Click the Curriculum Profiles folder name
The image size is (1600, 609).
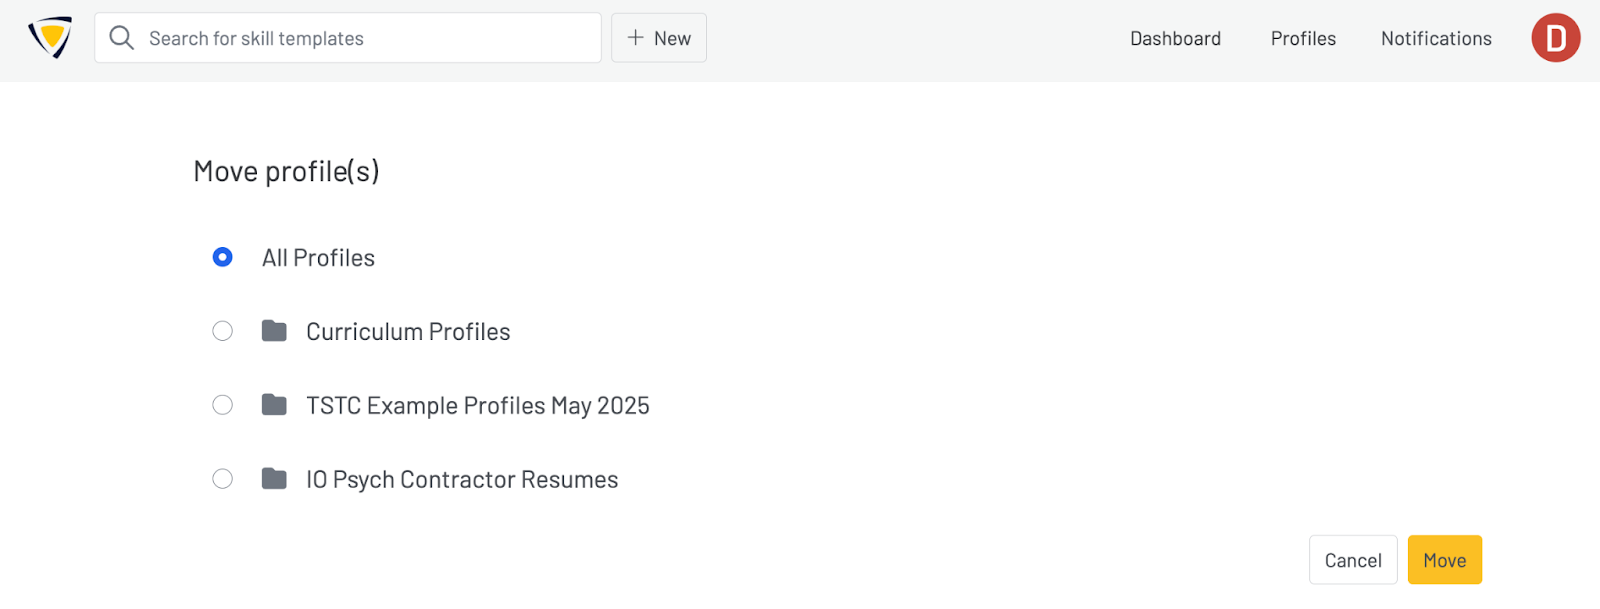pos(408,331)
